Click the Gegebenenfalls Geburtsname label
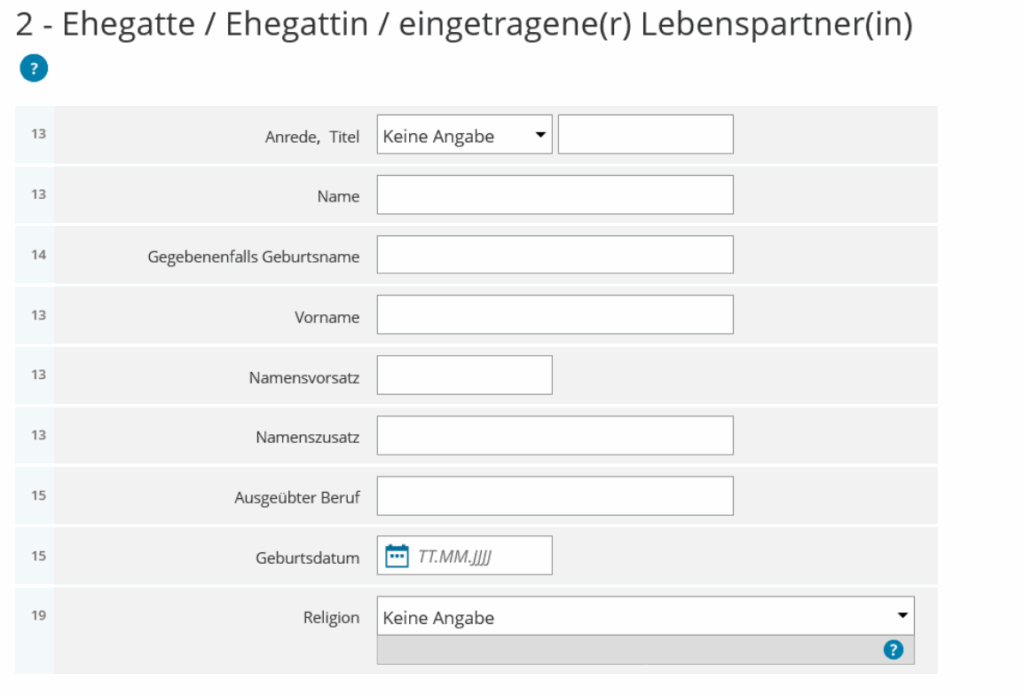This screenshot has width=1024, height=696. pos(253,257)
